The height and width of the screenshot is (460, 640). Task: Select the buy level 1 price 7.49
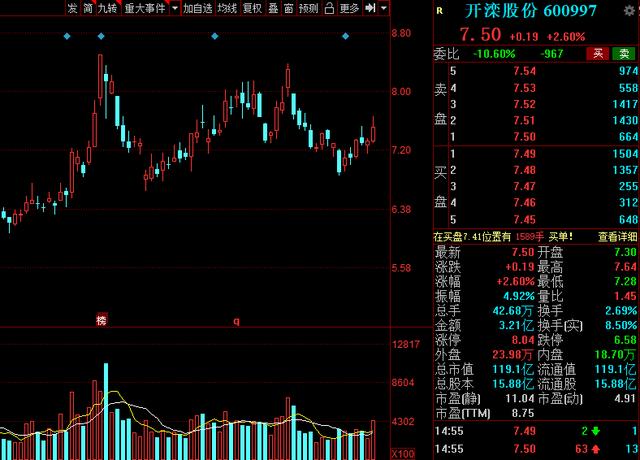click(524, 154)
